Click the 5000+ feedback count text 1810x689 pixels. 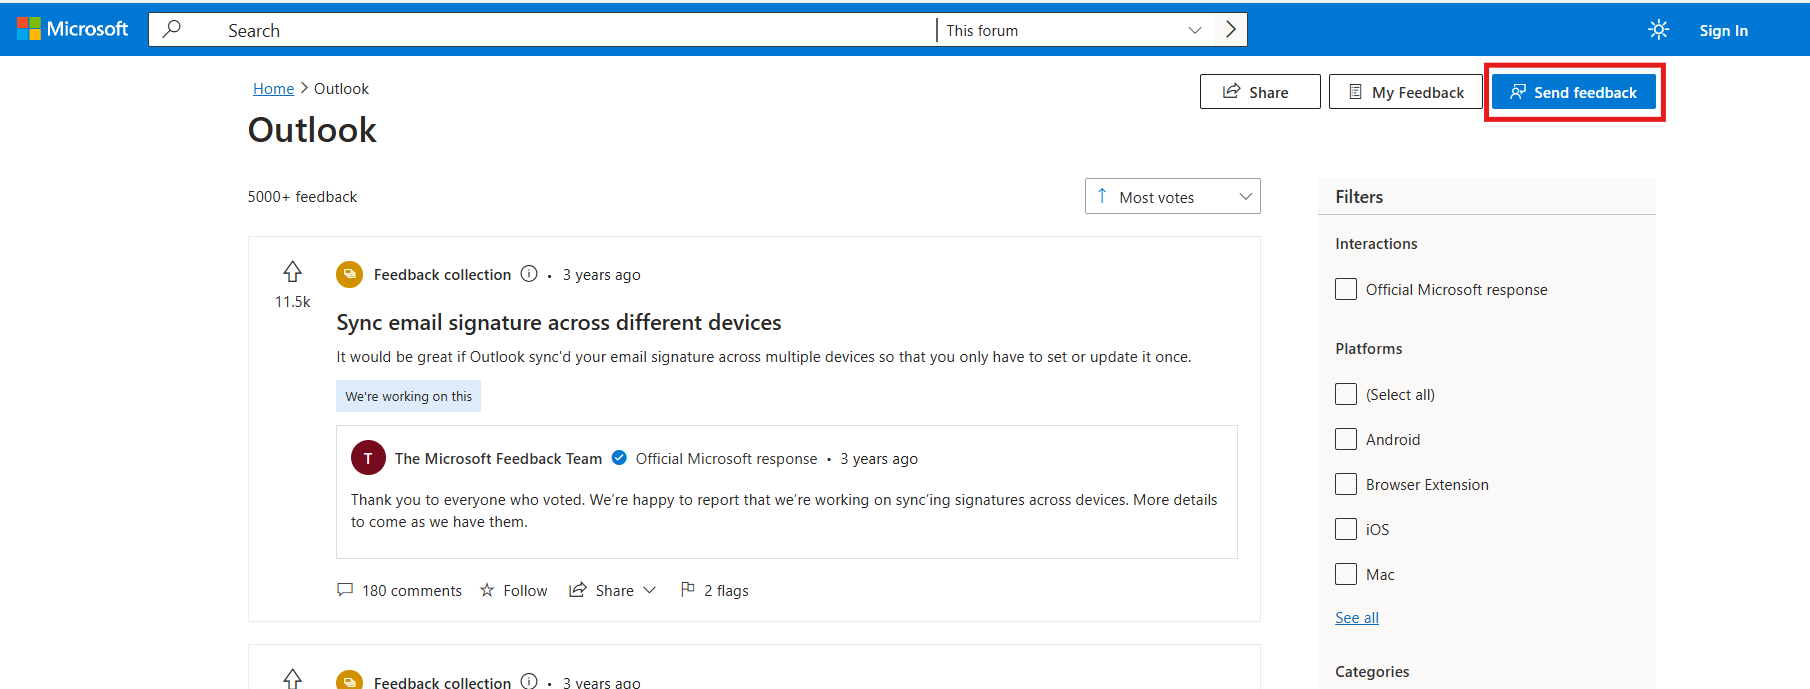click(x=302, y=196)
